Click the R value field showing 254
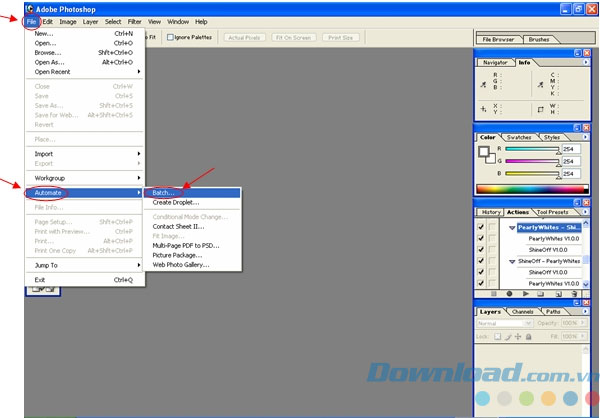Screen dimensions: 600x418 click(x=571, y=149)
